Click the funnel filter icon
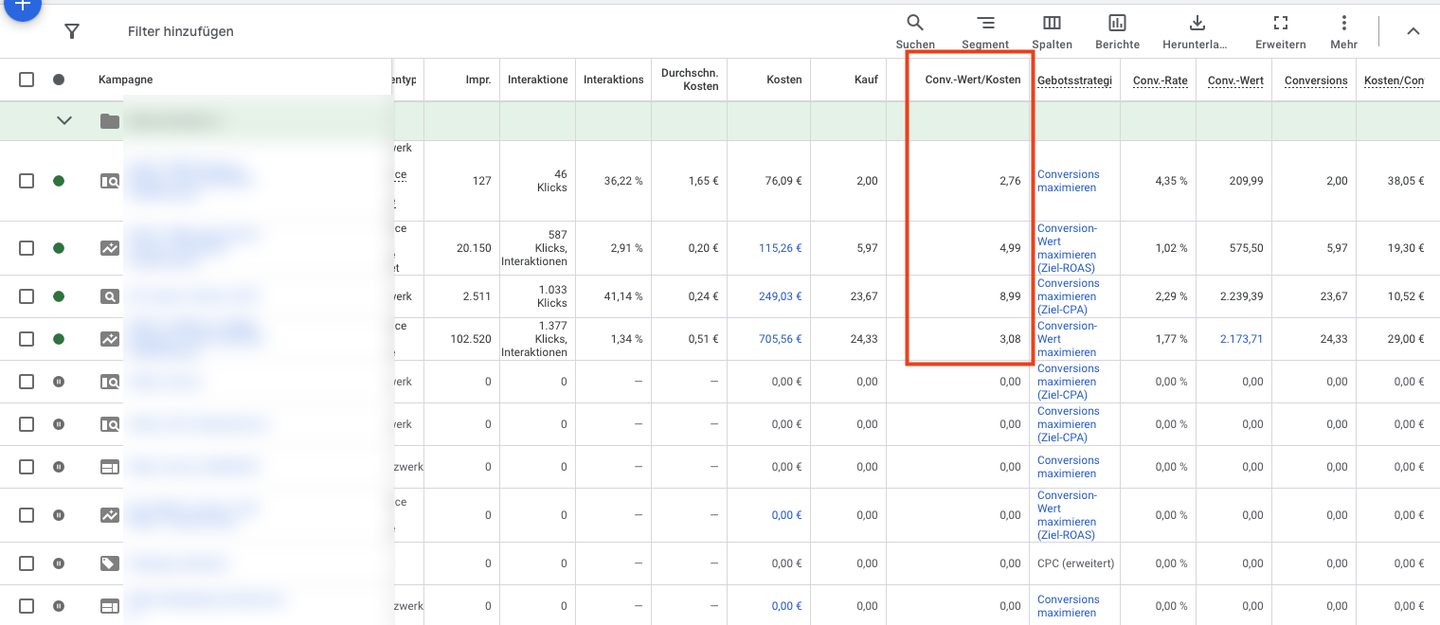1440x625 pixels. pyautogui.click(x=72, y=31)
